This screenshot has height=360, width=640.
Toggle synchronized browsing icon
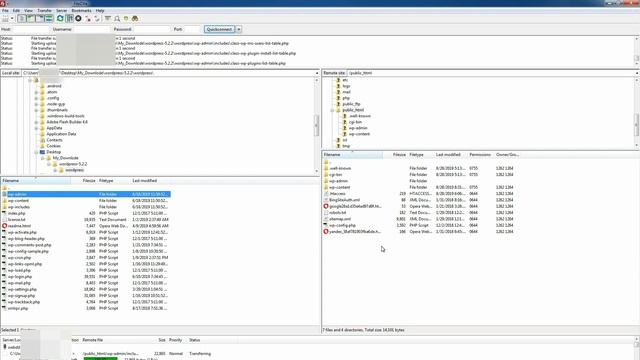click(x=126, y=19)
